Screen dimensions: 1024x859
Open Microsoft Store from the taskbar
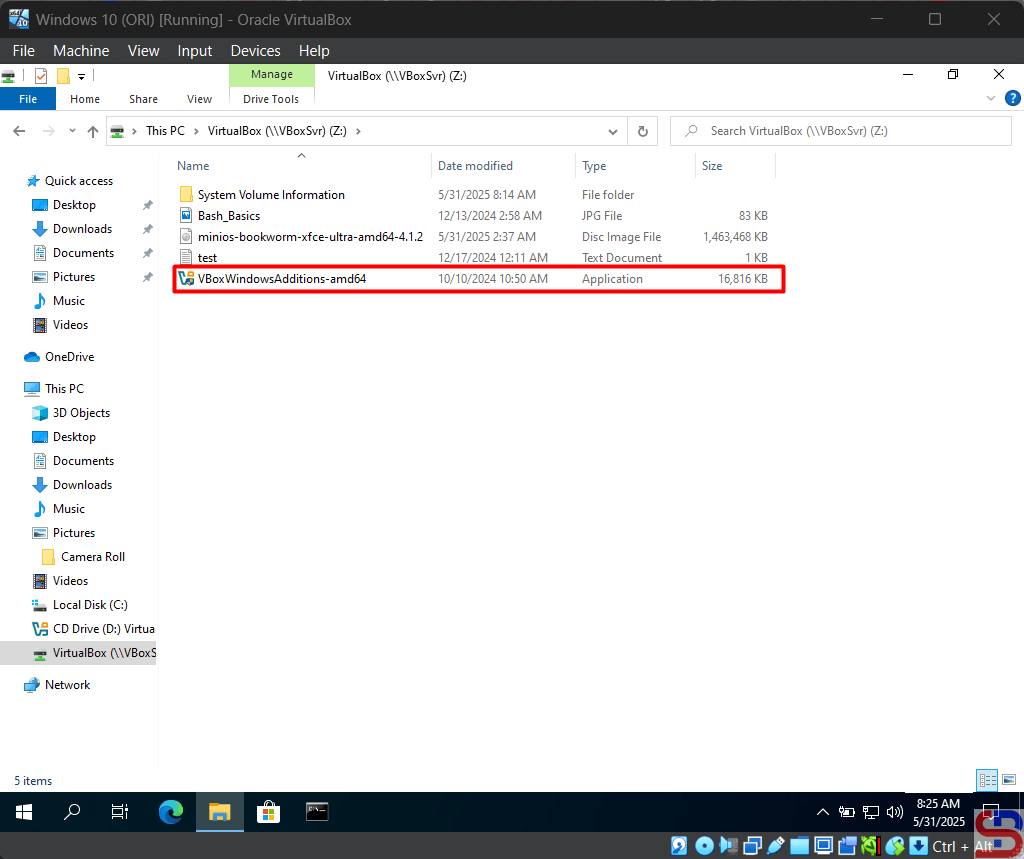tap(268, 812)
